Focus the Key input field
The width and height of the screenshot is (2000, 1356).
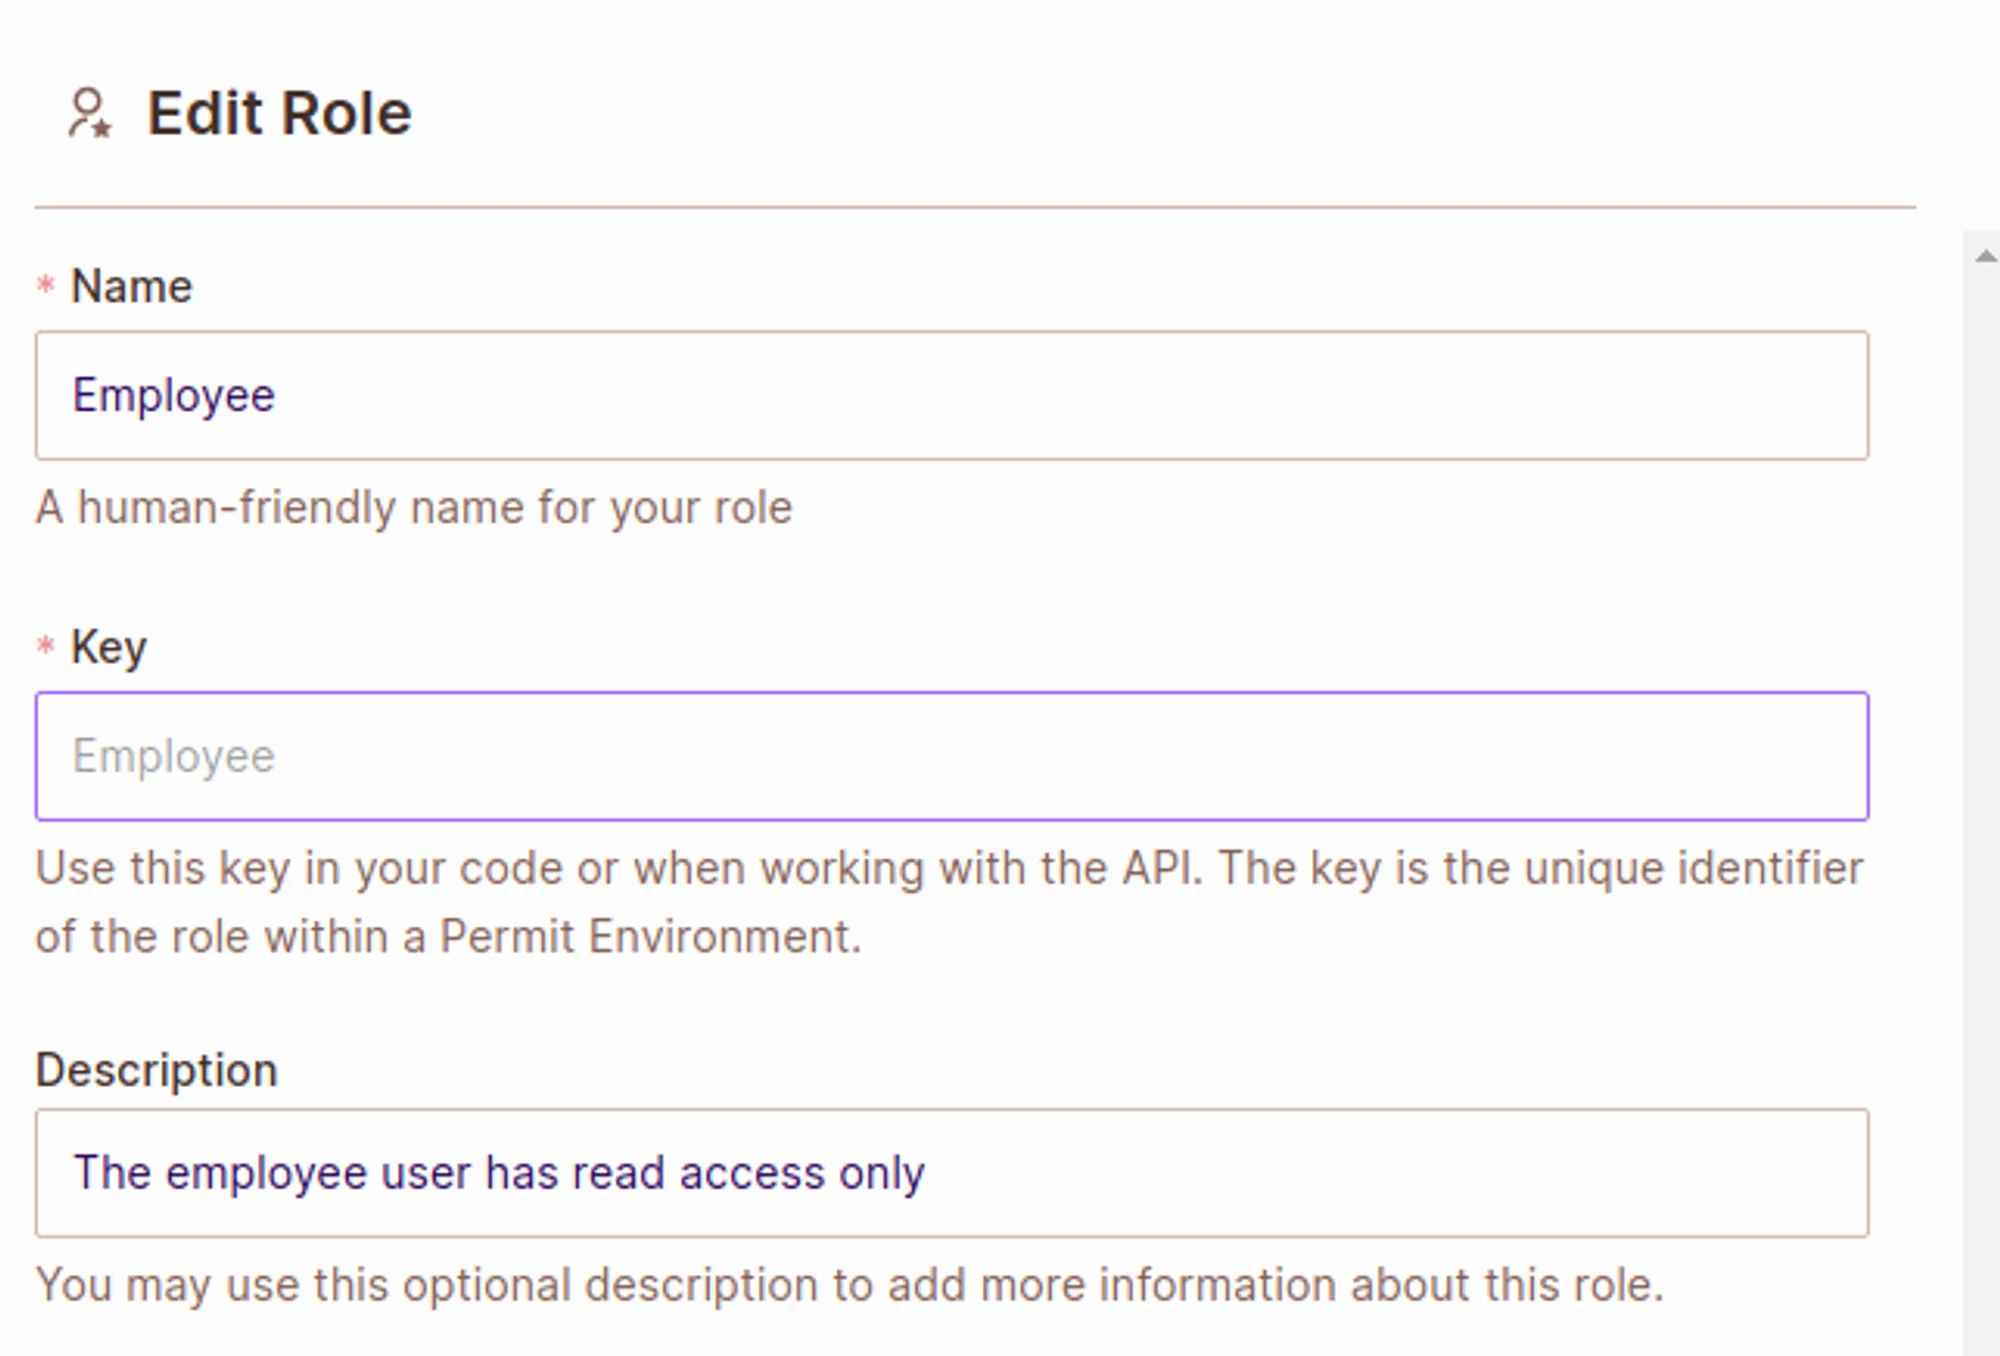950,756
